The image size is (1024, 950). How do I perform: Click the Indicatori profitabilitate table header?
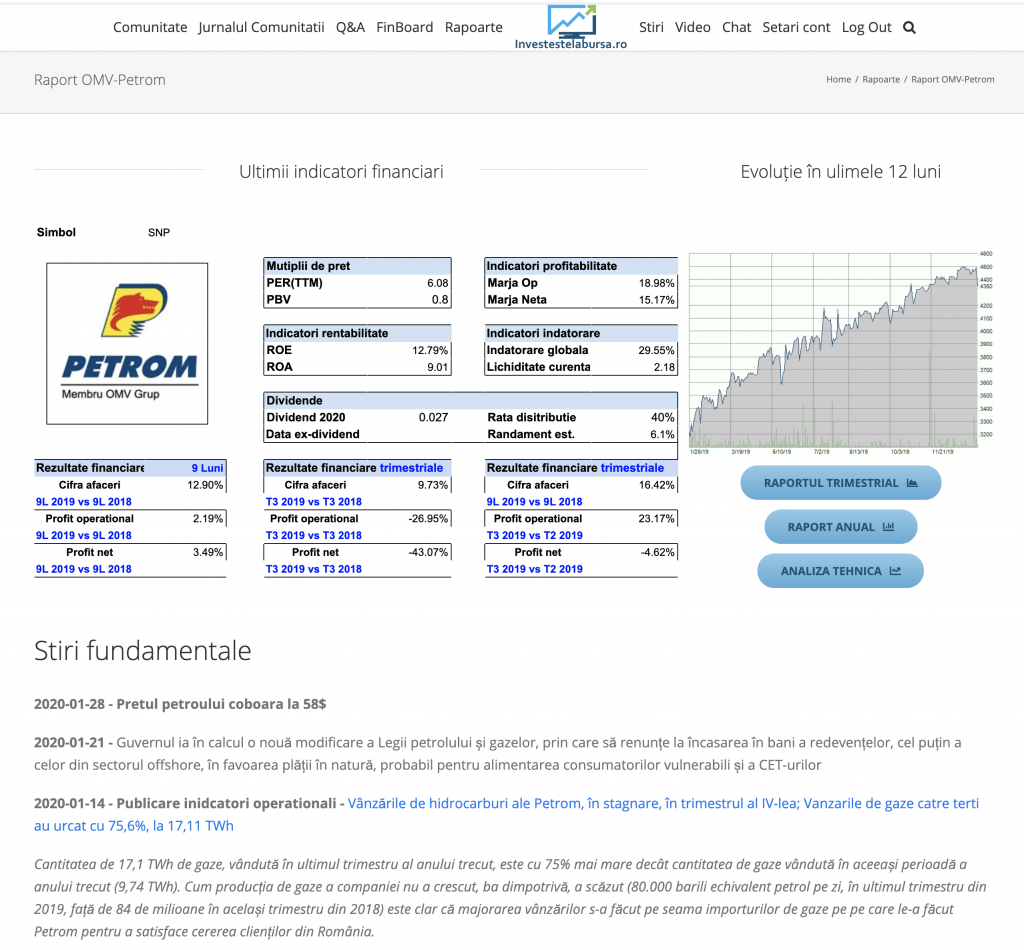(x=581, y=266)
